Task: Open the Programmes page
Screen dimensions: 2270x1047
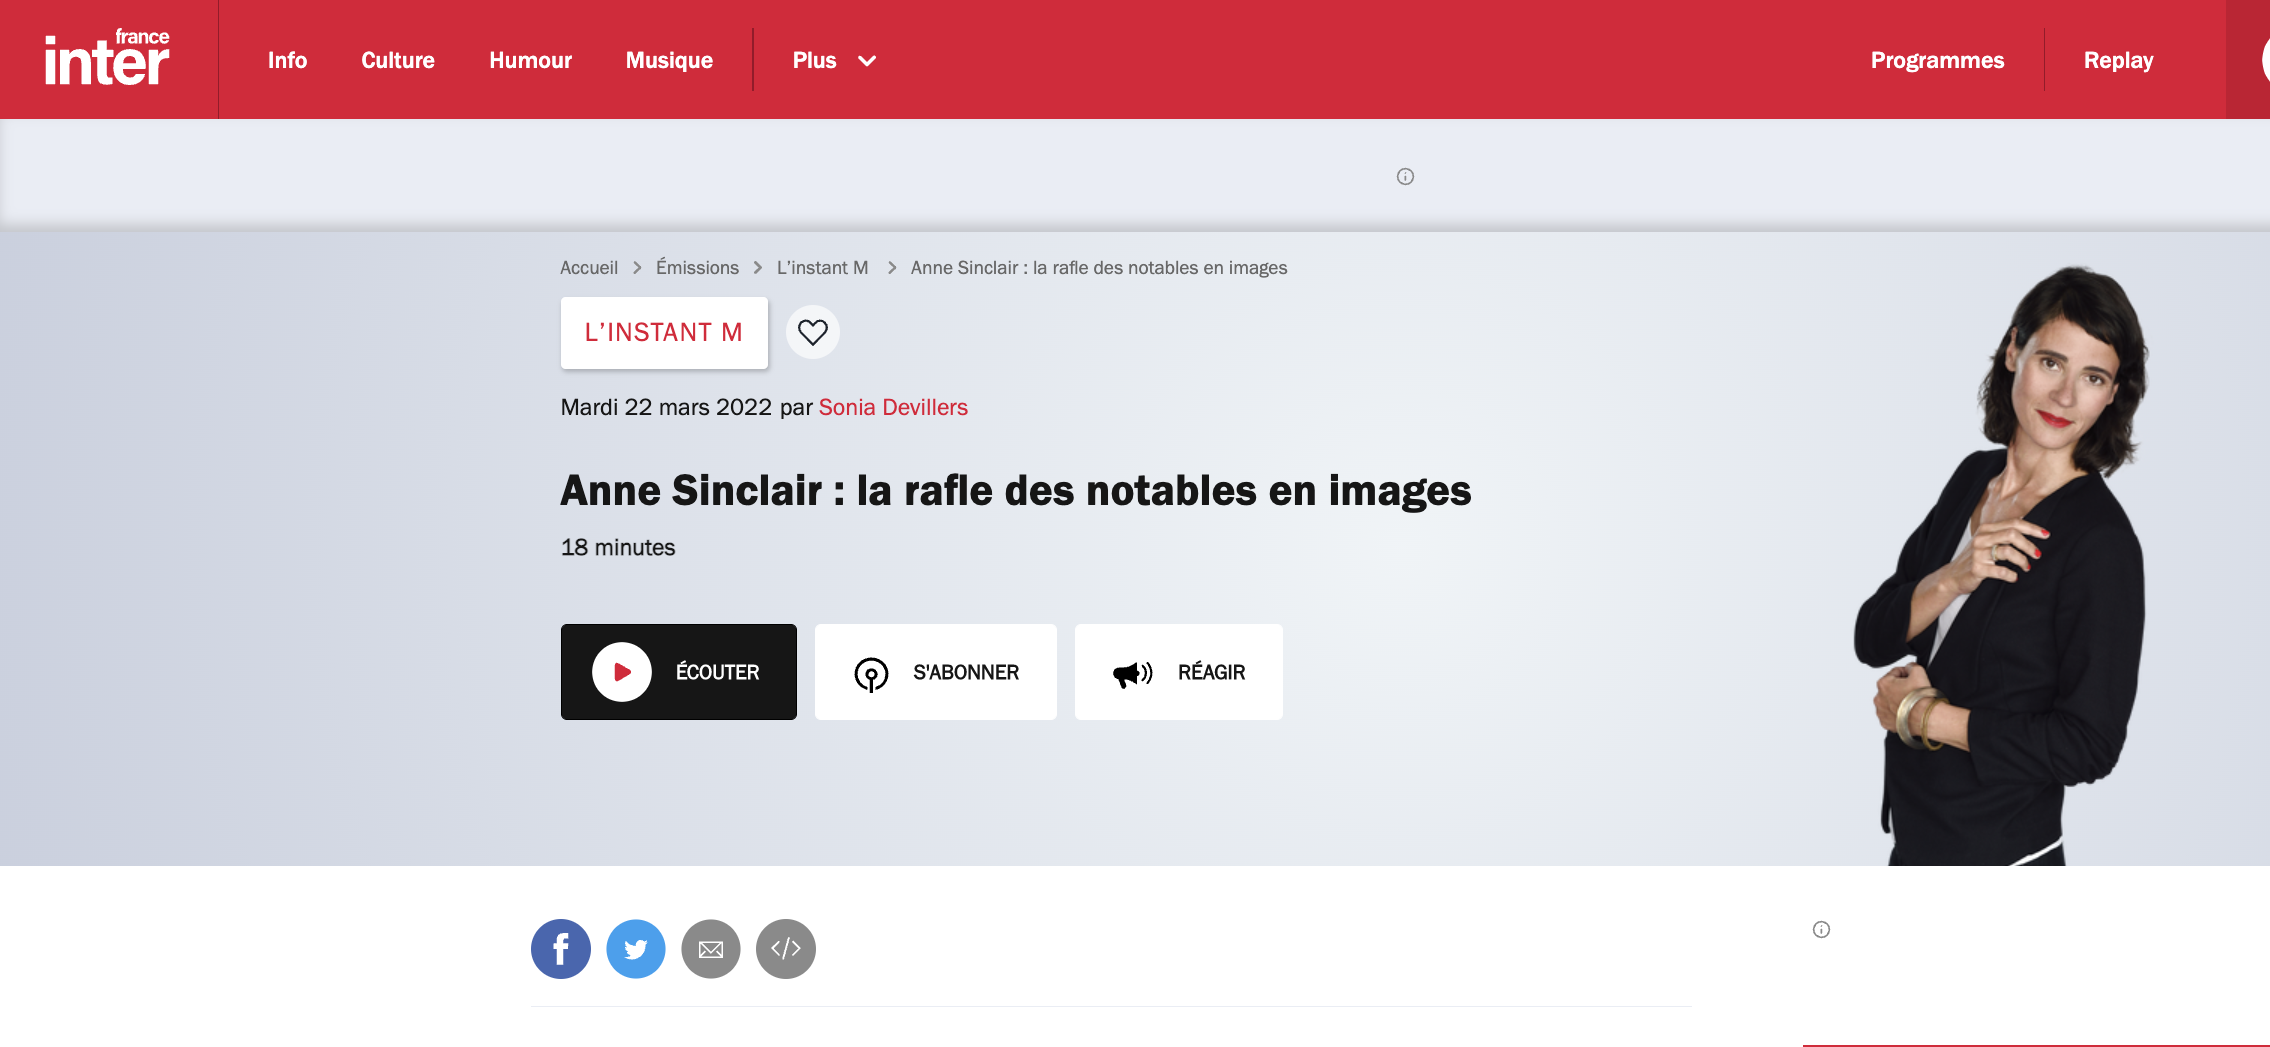Action: [x=1937, y=60]
